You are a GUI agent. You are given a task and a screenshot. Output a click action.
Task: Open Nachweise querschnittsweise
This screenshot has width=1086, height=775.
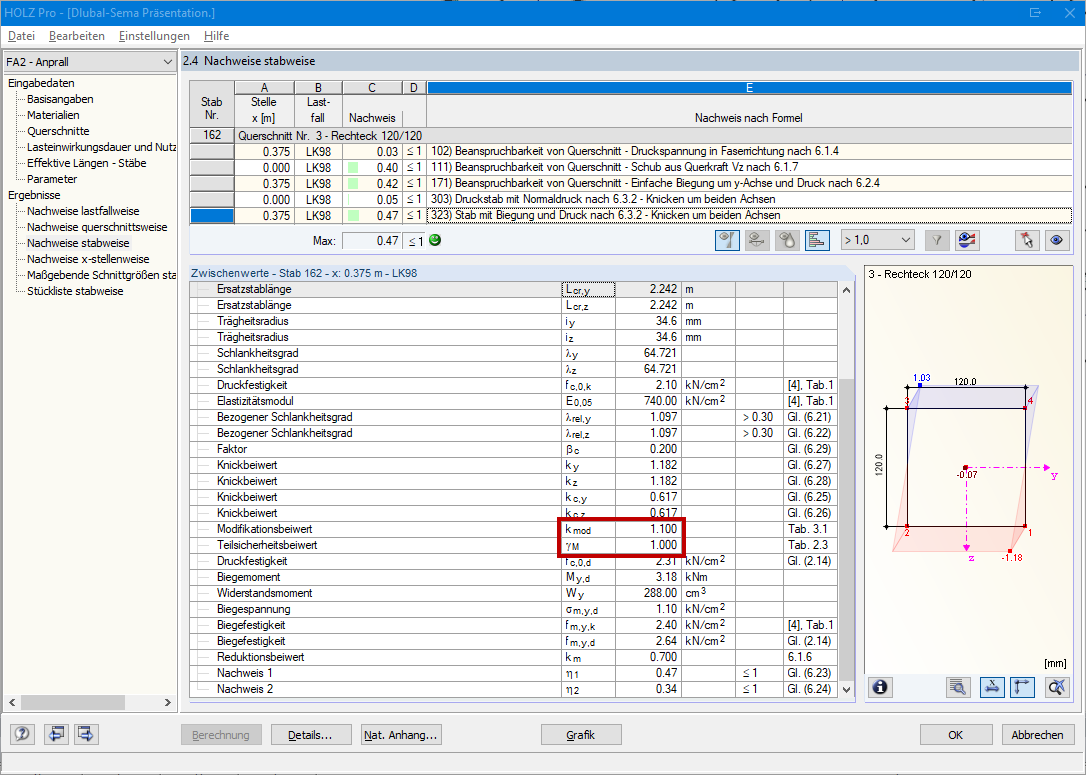pyautogui.click(x=97, y=226)
